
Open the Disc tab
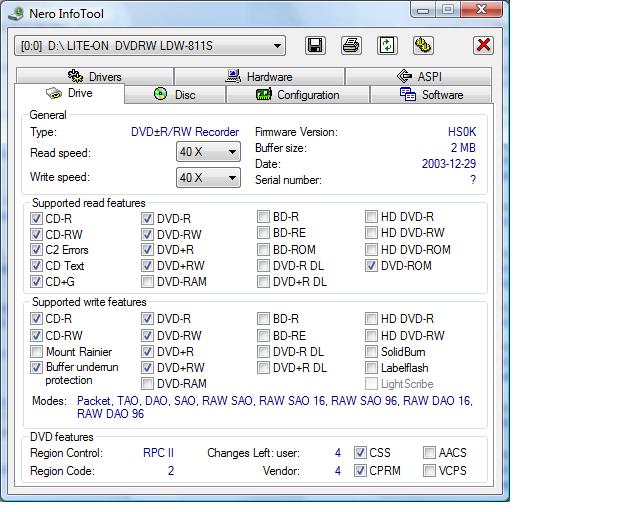[x=175, y=95]
